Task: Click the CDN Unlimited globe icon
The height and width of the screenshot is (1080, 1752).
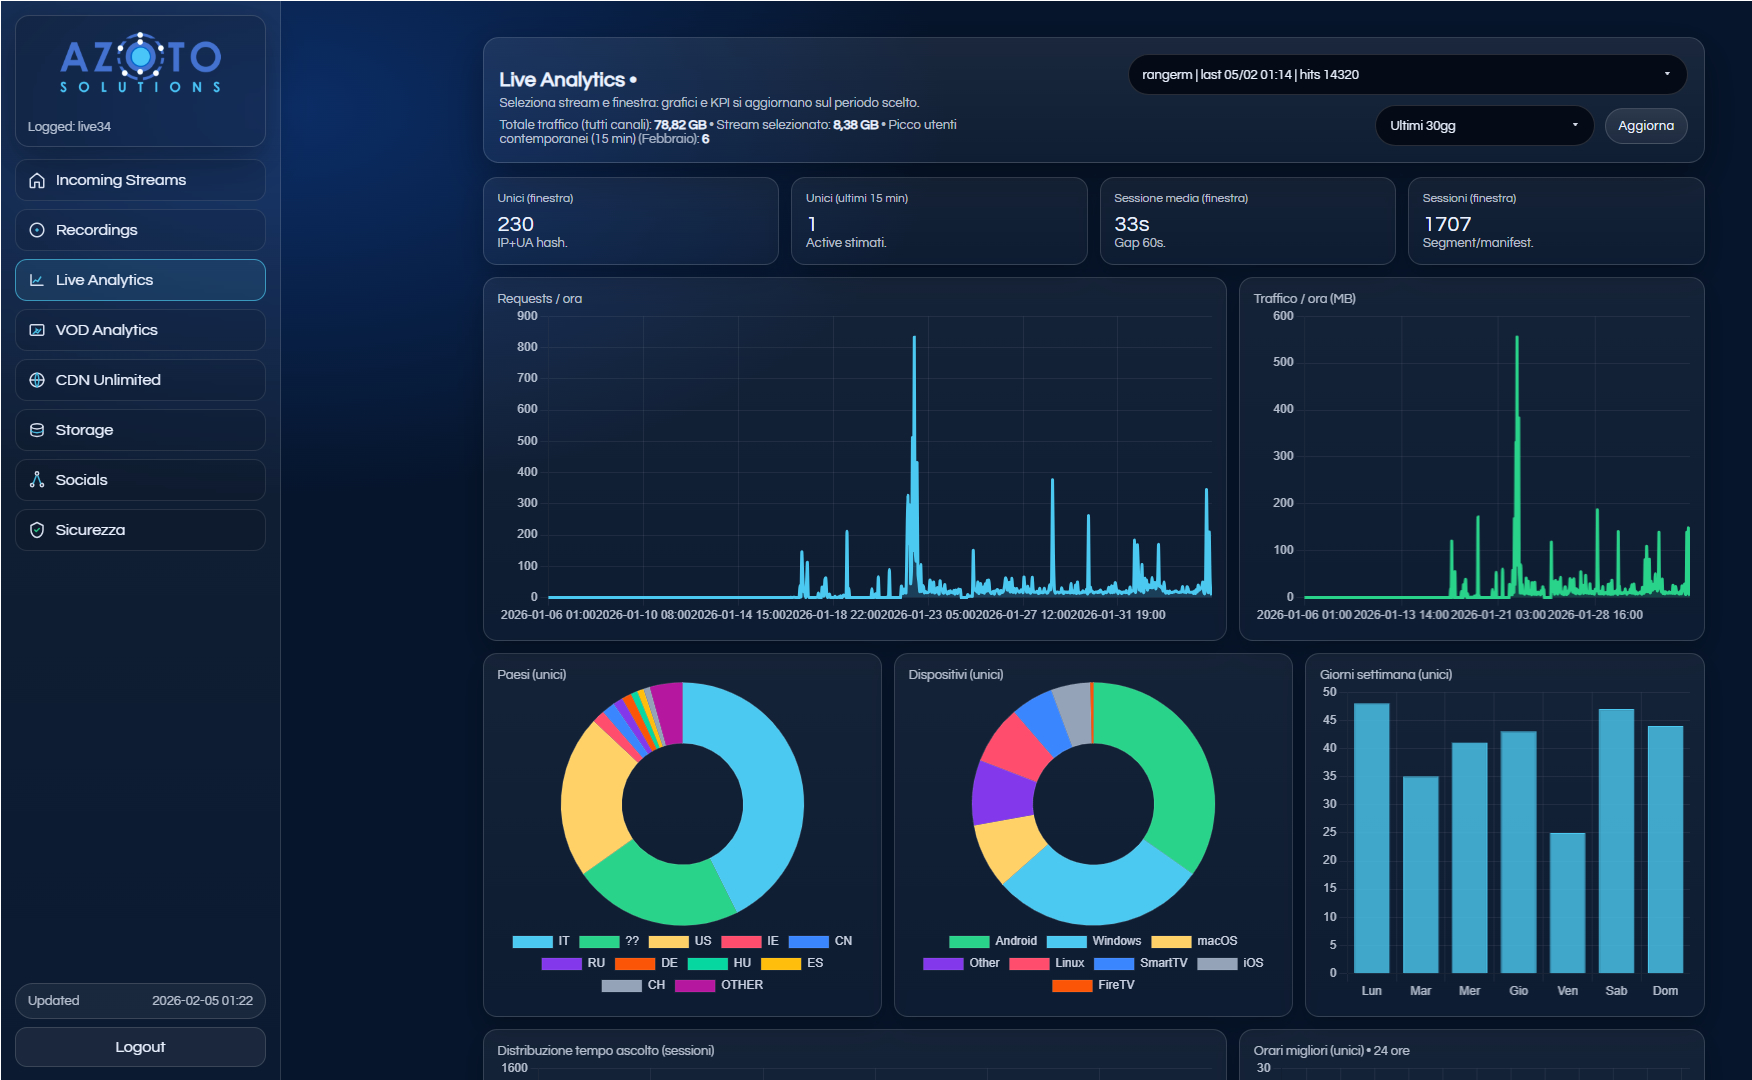Action: tap(37, 380)
